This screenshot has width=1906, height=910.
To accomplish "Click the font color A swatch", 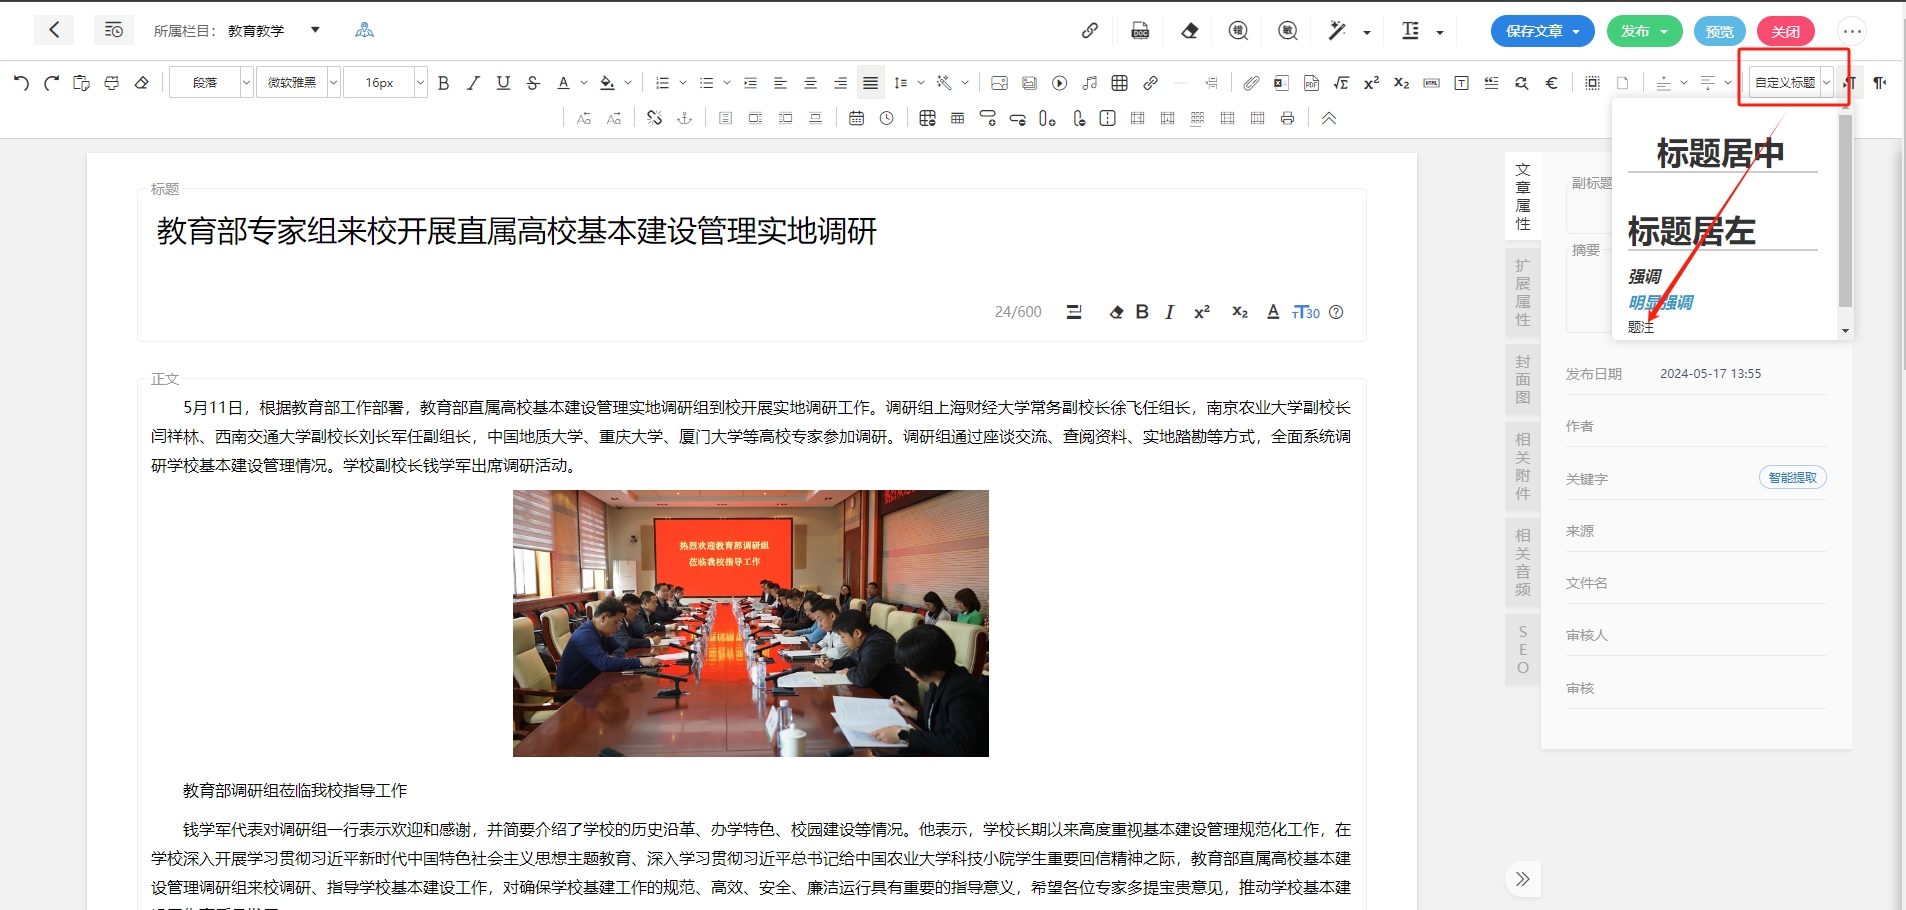I will click(563, 83).
